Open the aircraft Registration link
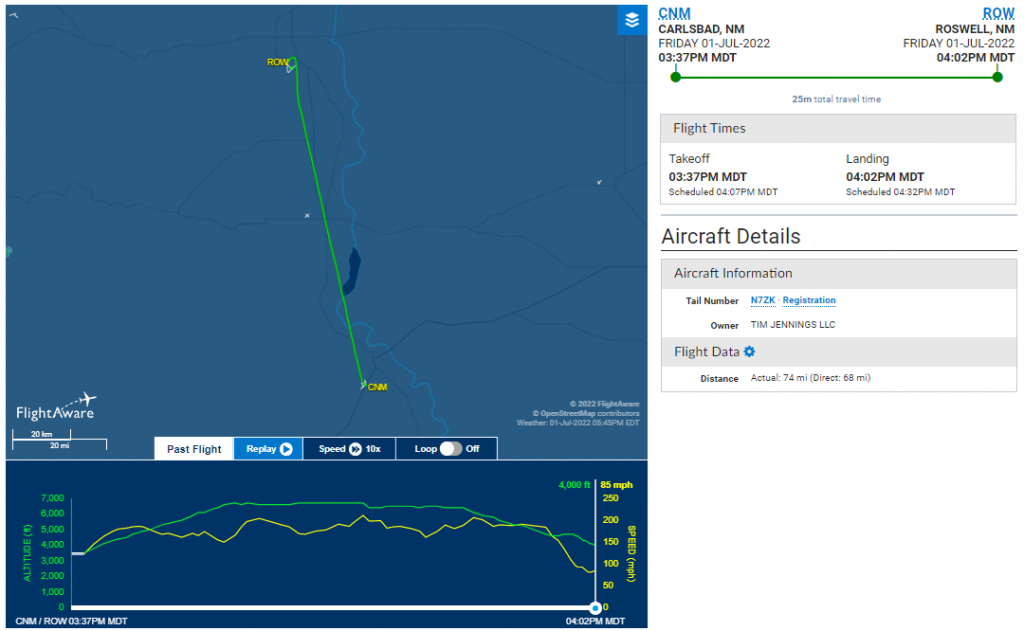This screenshot has height=631, width=1024. coord(809,300)
